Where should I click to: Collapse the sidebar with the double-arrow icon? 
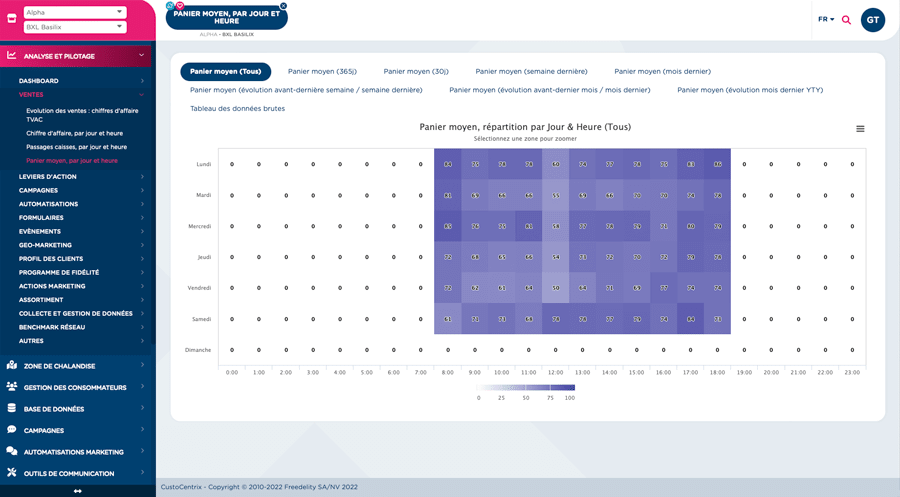(77, 491)
